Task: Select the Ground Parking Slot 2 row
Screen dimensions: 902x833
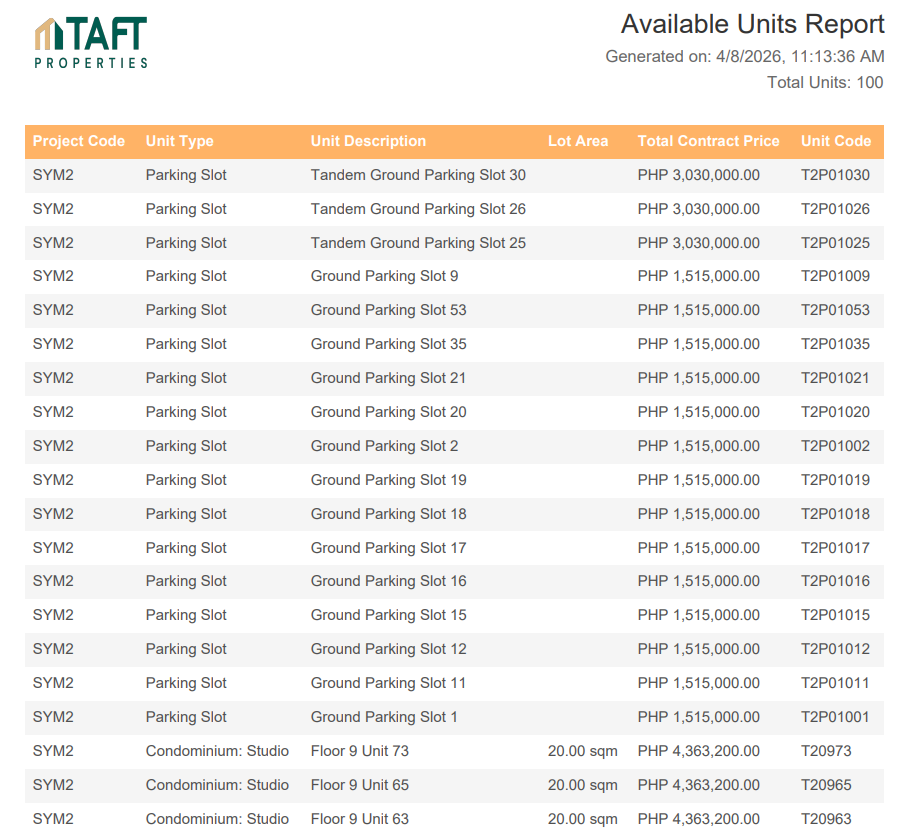Action: pos(384,446)
